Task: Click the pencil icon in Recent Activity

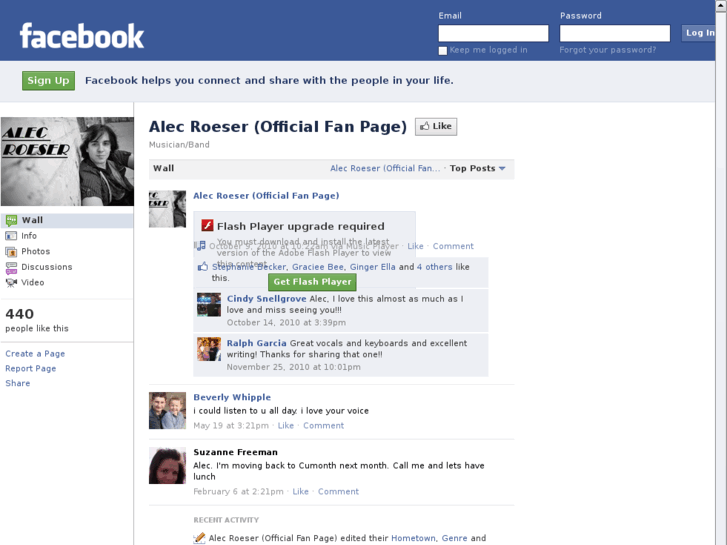Action: click(199, 538)
